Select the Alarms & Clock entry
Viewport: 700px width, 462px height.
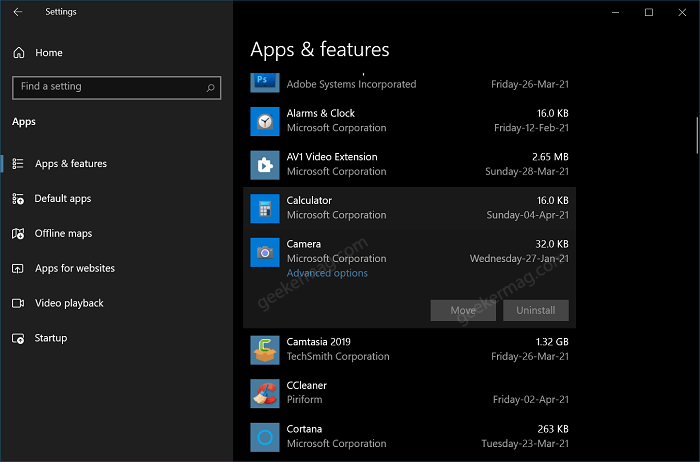409,121
